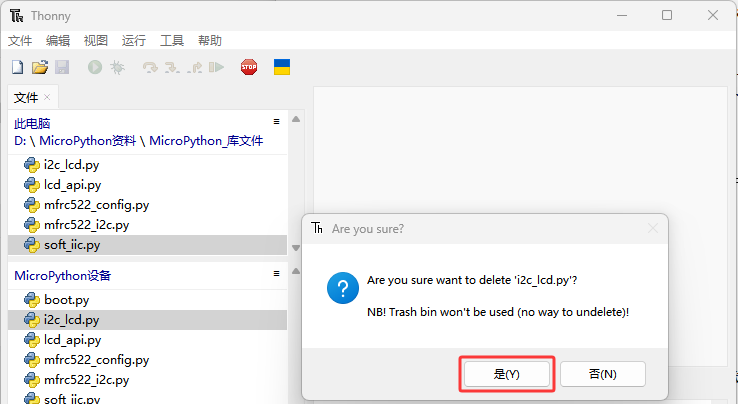Click 此电脑 path heading
Viewport: 738px width, 404px height.
32,124
